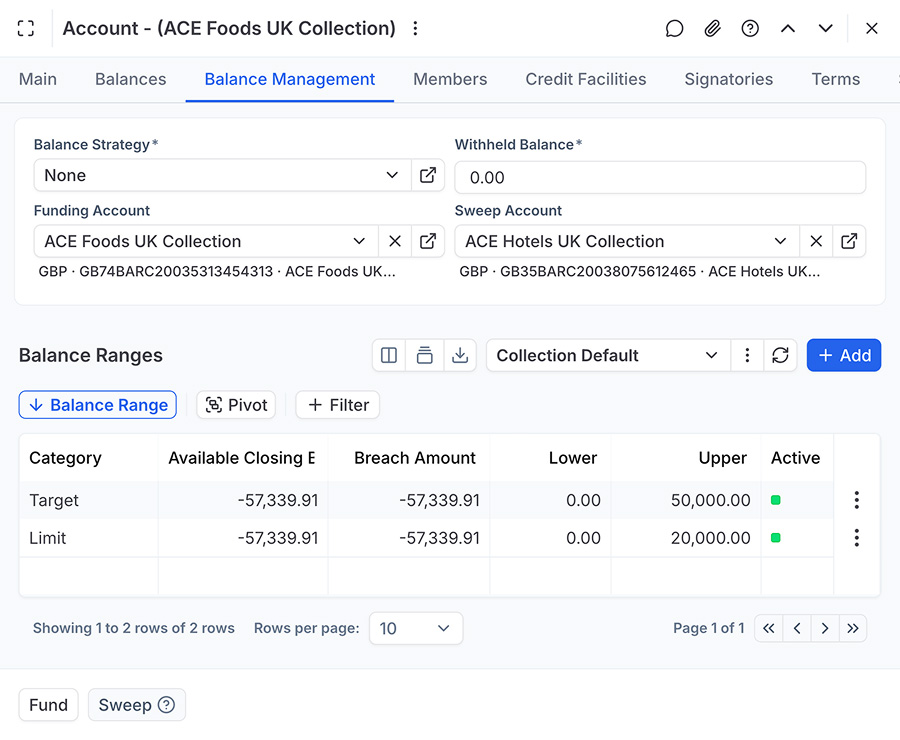This screenshot has height=740, width=900.
Task: Open row actions menu for Target
Action: 856,500
